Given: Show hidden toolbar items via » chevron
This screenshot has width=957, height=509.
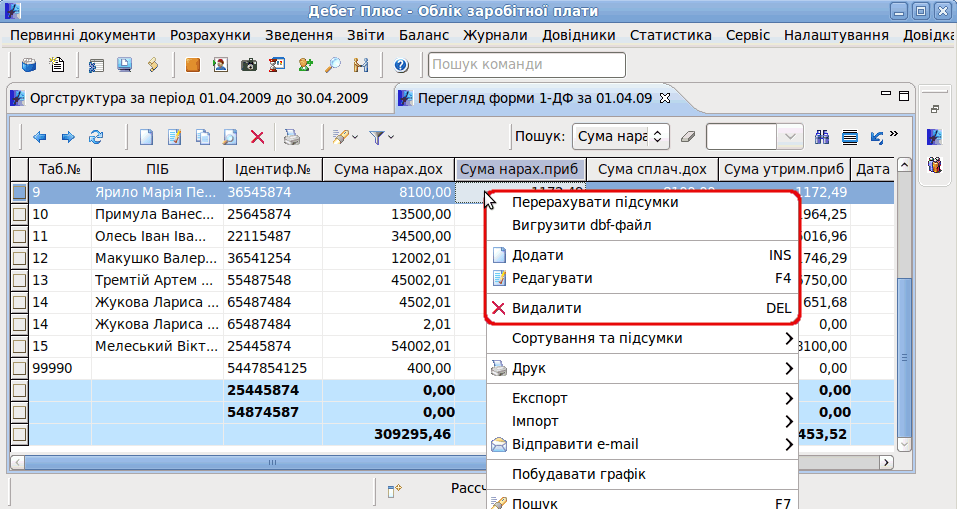Looking at the screenshot, I should [x=894, y=134].
